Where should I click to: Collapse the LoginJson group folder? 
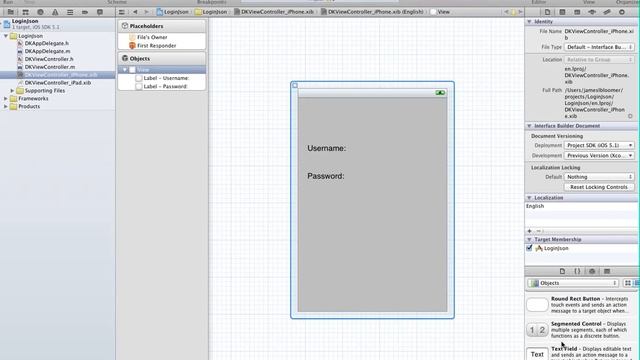(6, 36)
